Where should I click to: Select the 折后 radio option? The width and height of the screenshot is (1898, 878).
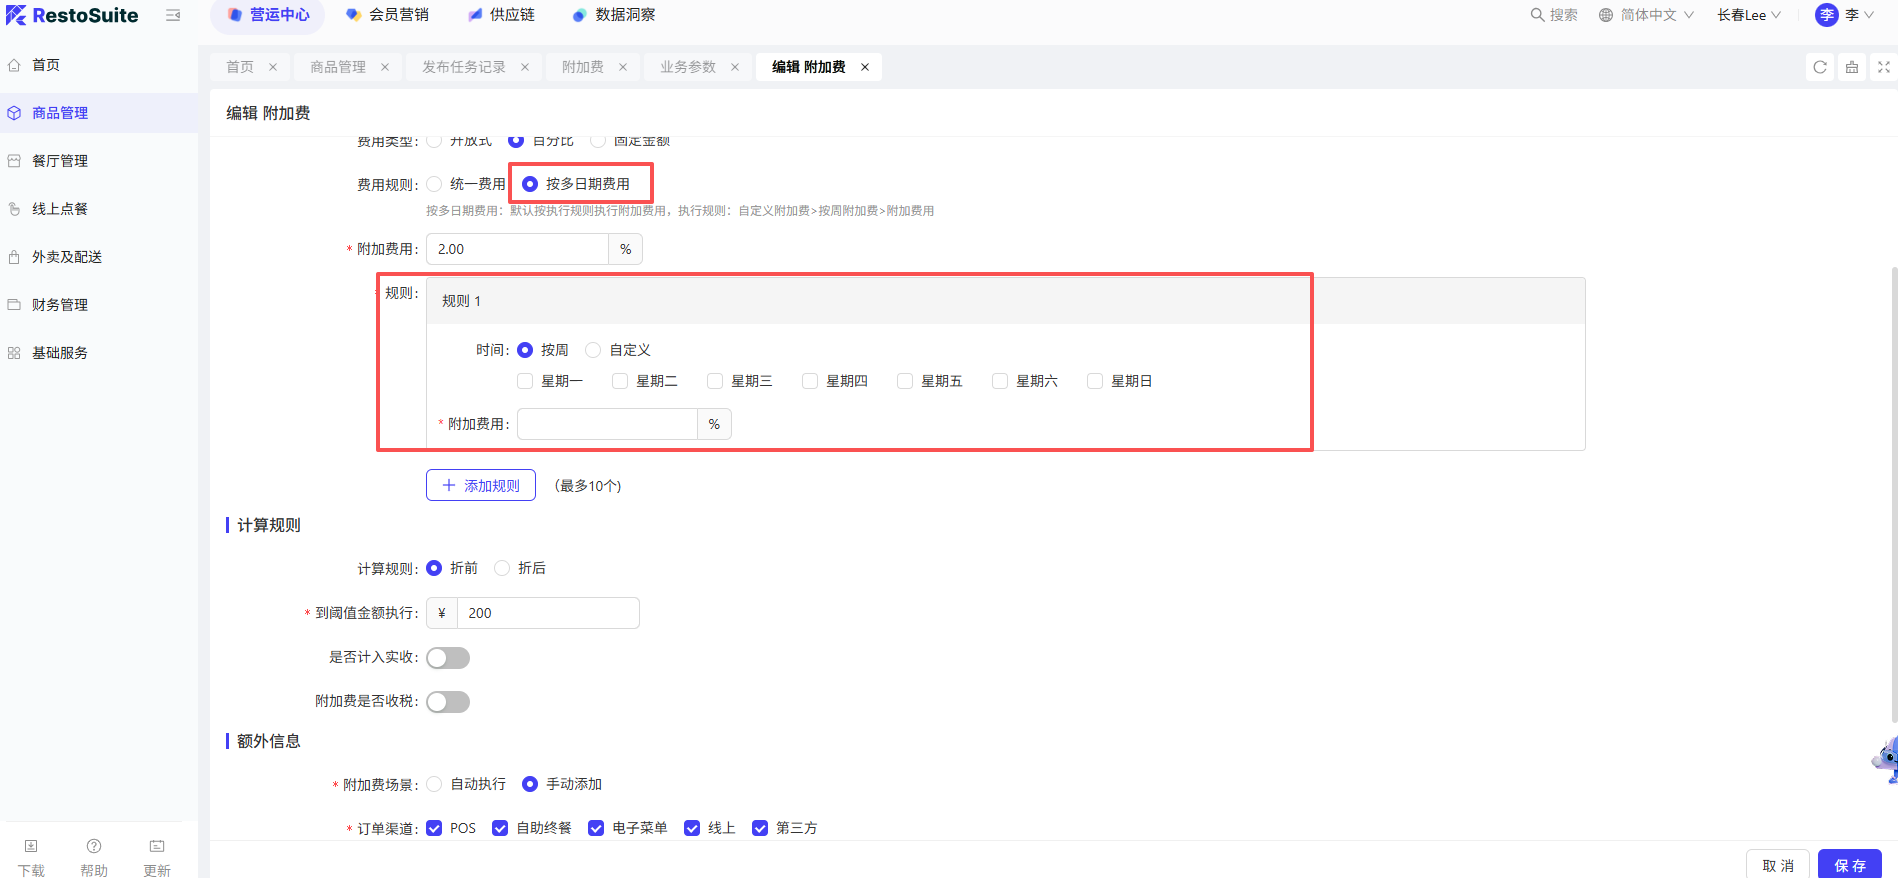click(502, 568)
